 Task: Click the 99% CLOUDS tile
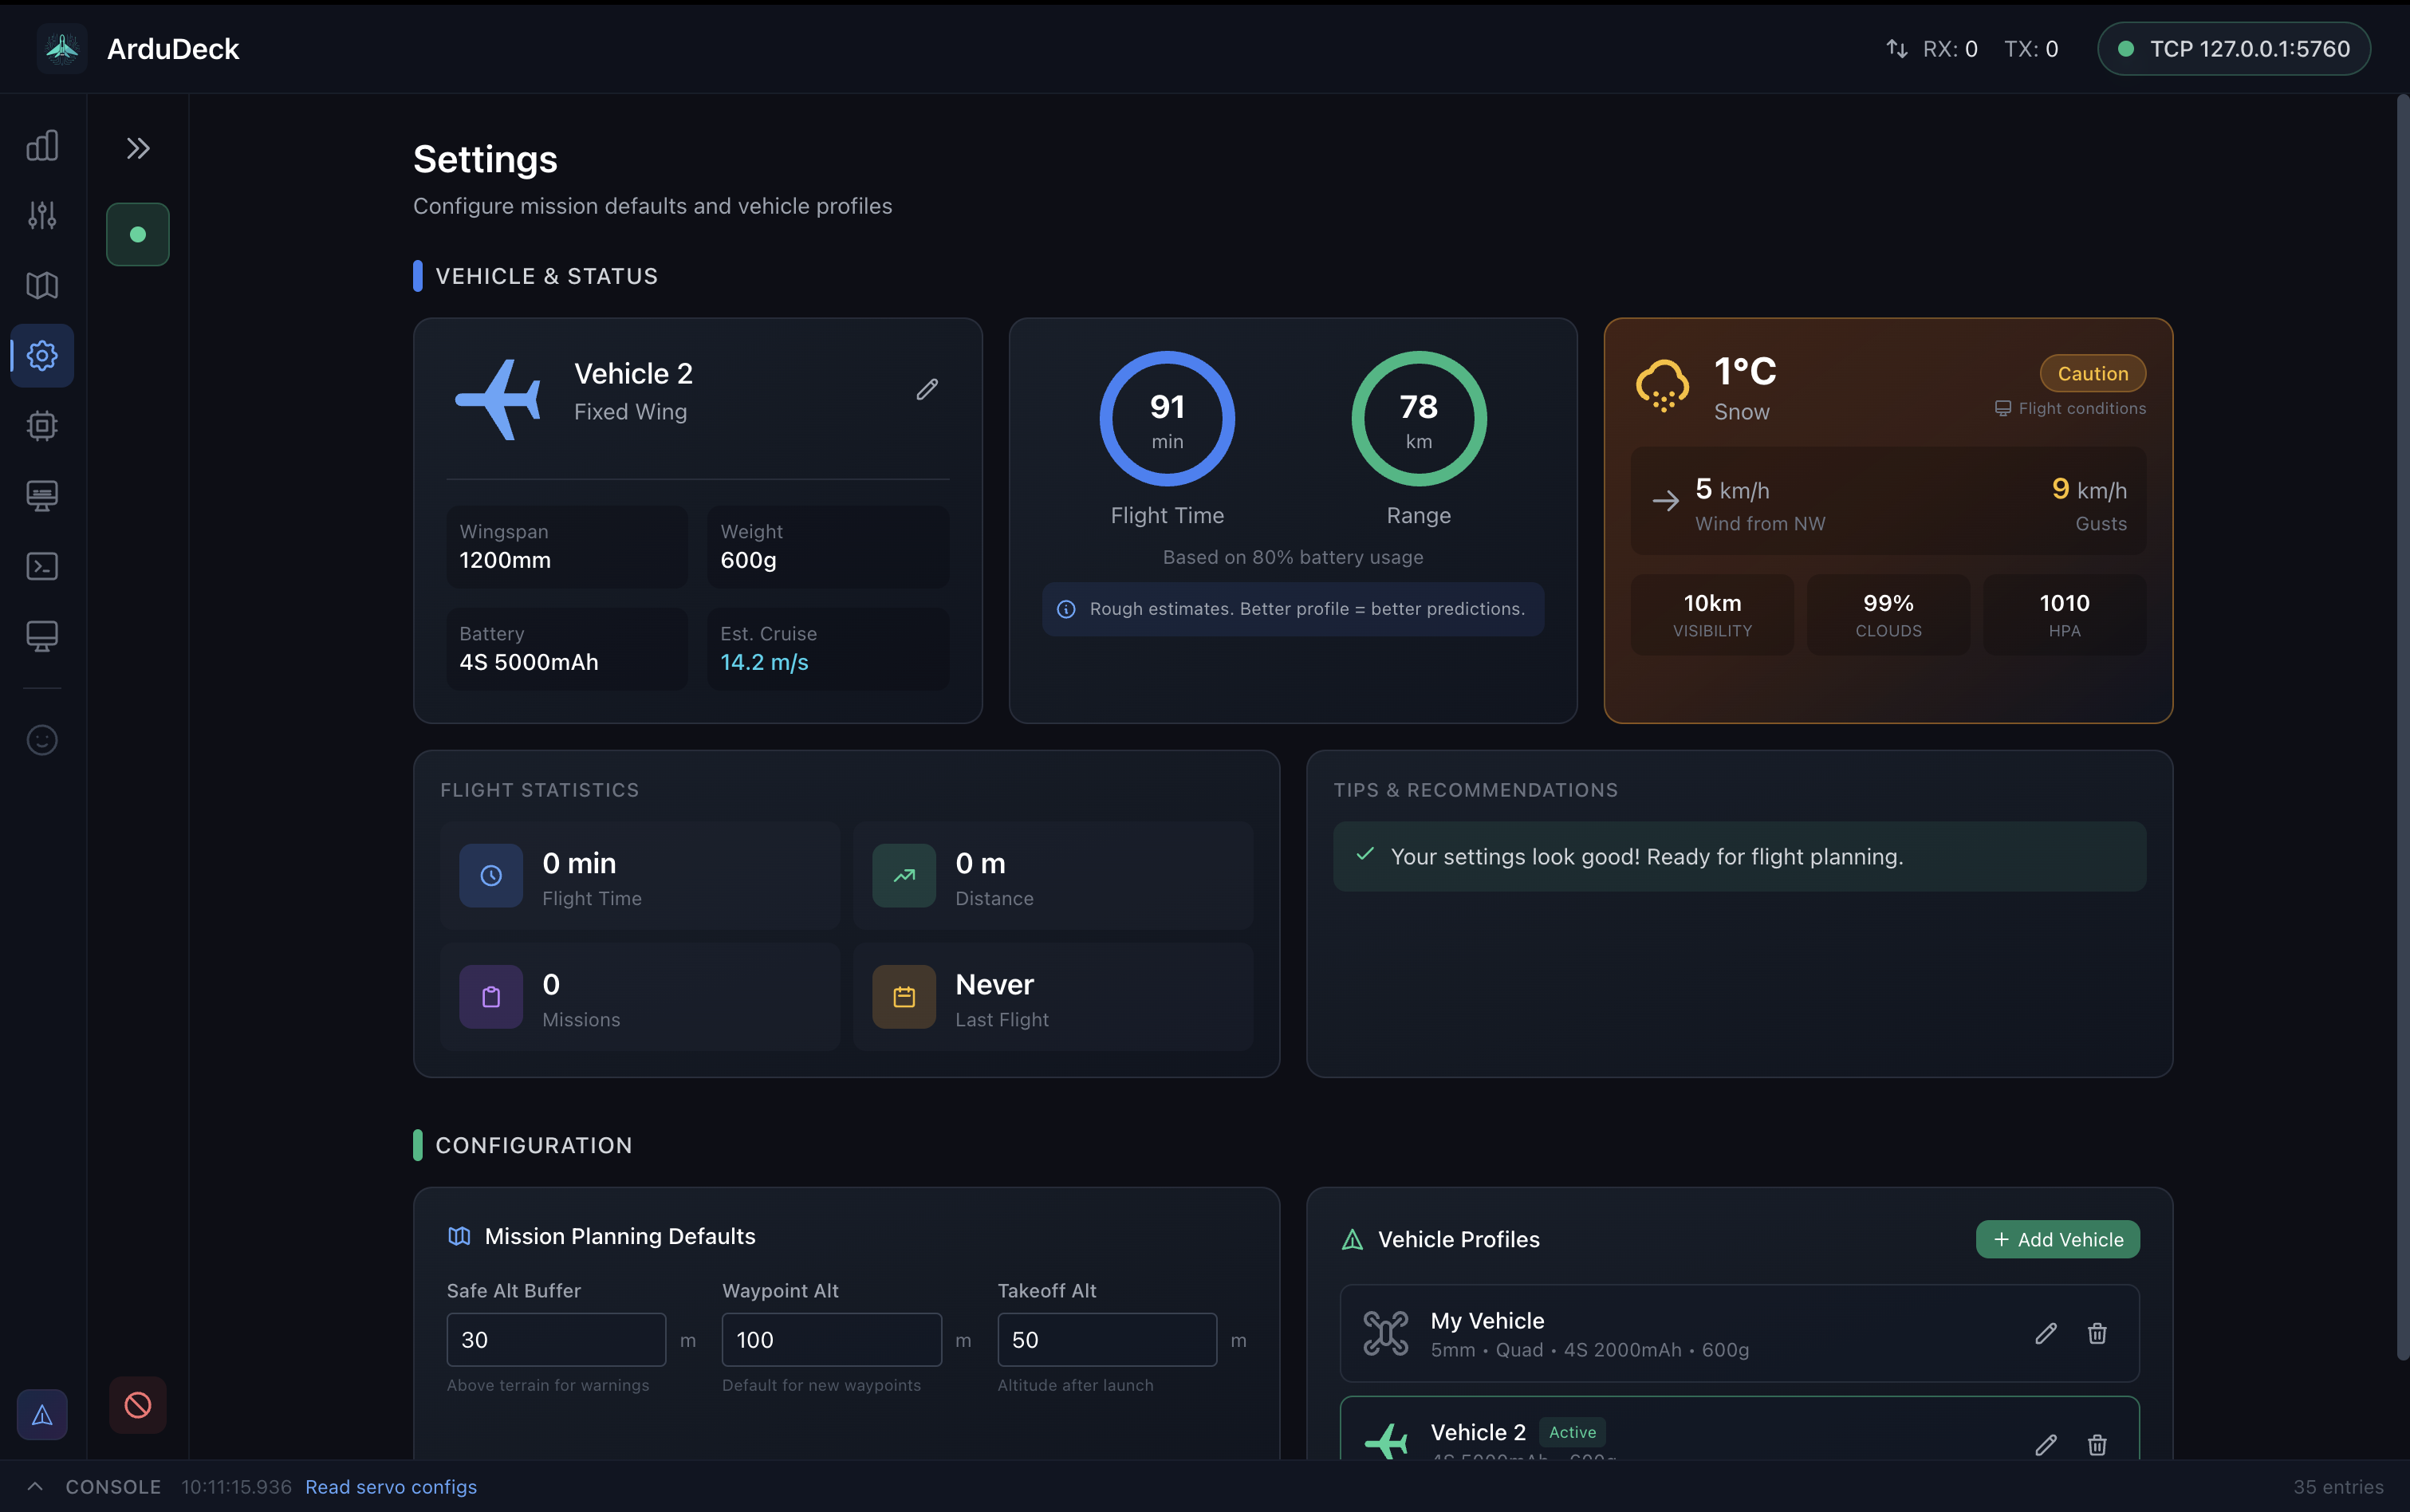click(1888, 615)
